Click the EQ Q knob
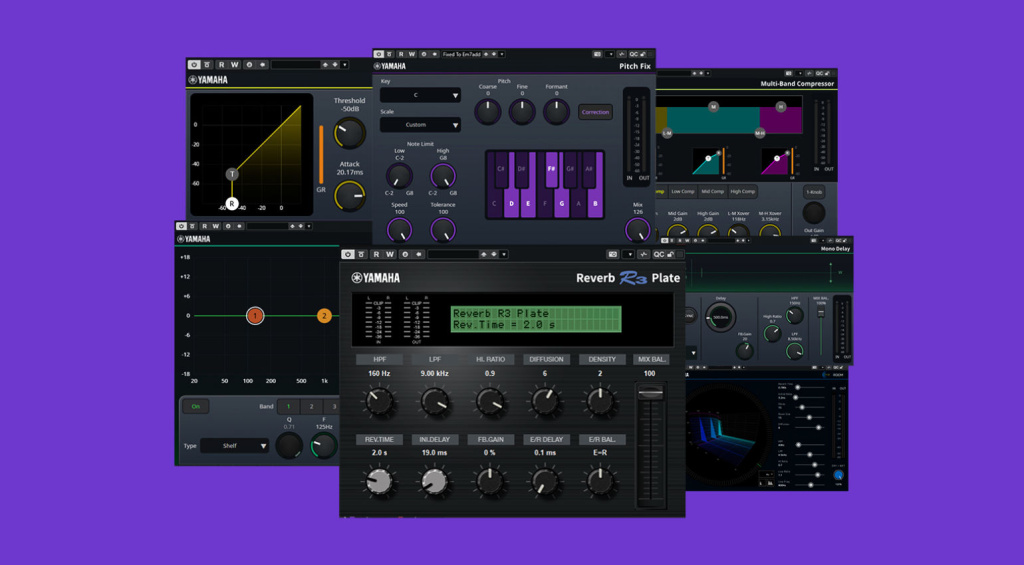 point(289,446)
